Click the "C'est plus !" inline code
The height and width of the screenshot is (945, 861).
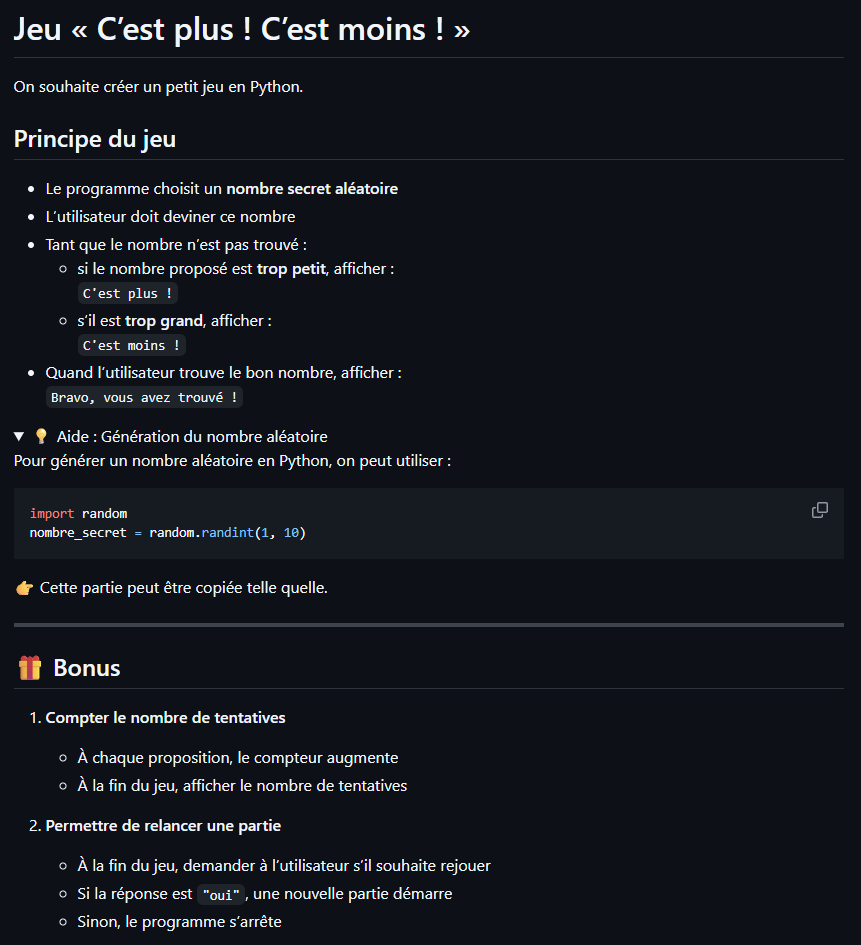point(128,294)
